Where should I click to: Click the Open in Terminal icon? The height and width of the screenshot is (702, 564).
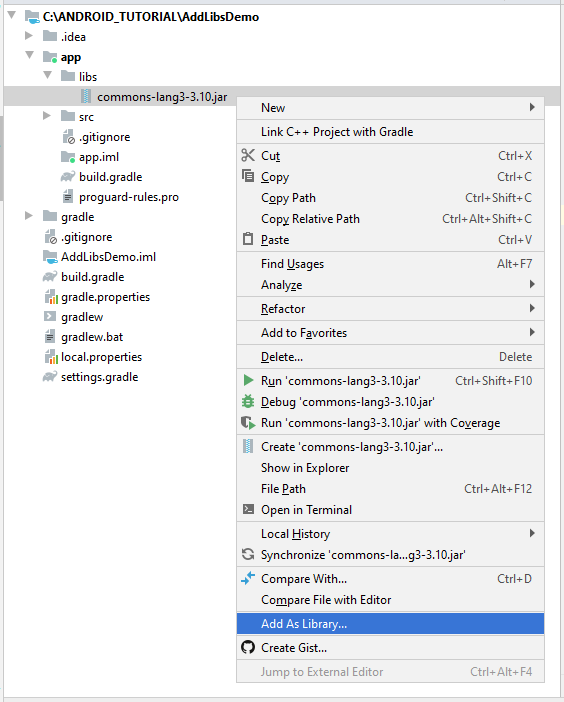(248, 509)
